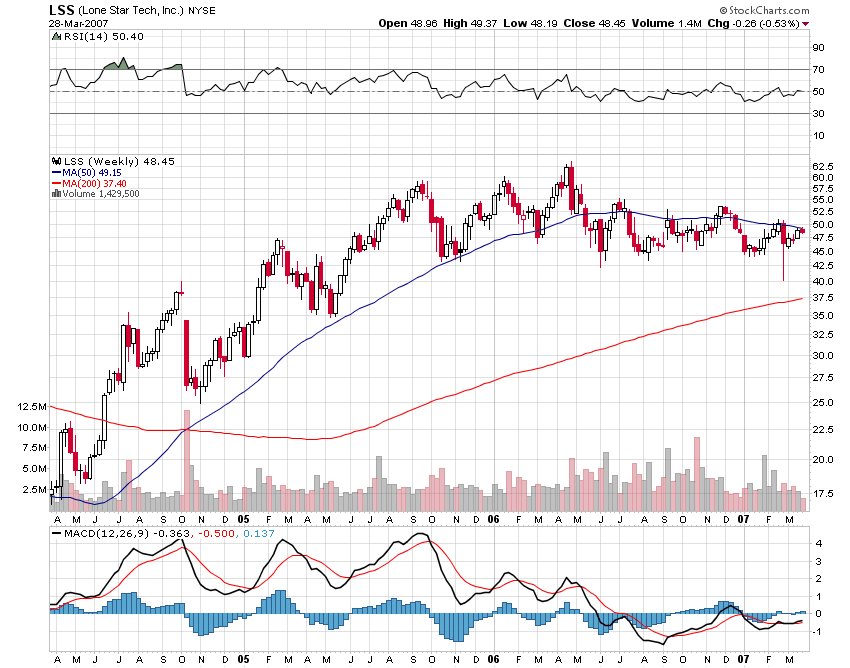The height and width of the screenshot is (668, 850).
Task: Click the 17.5 price axis label
Action: point(823,494)
